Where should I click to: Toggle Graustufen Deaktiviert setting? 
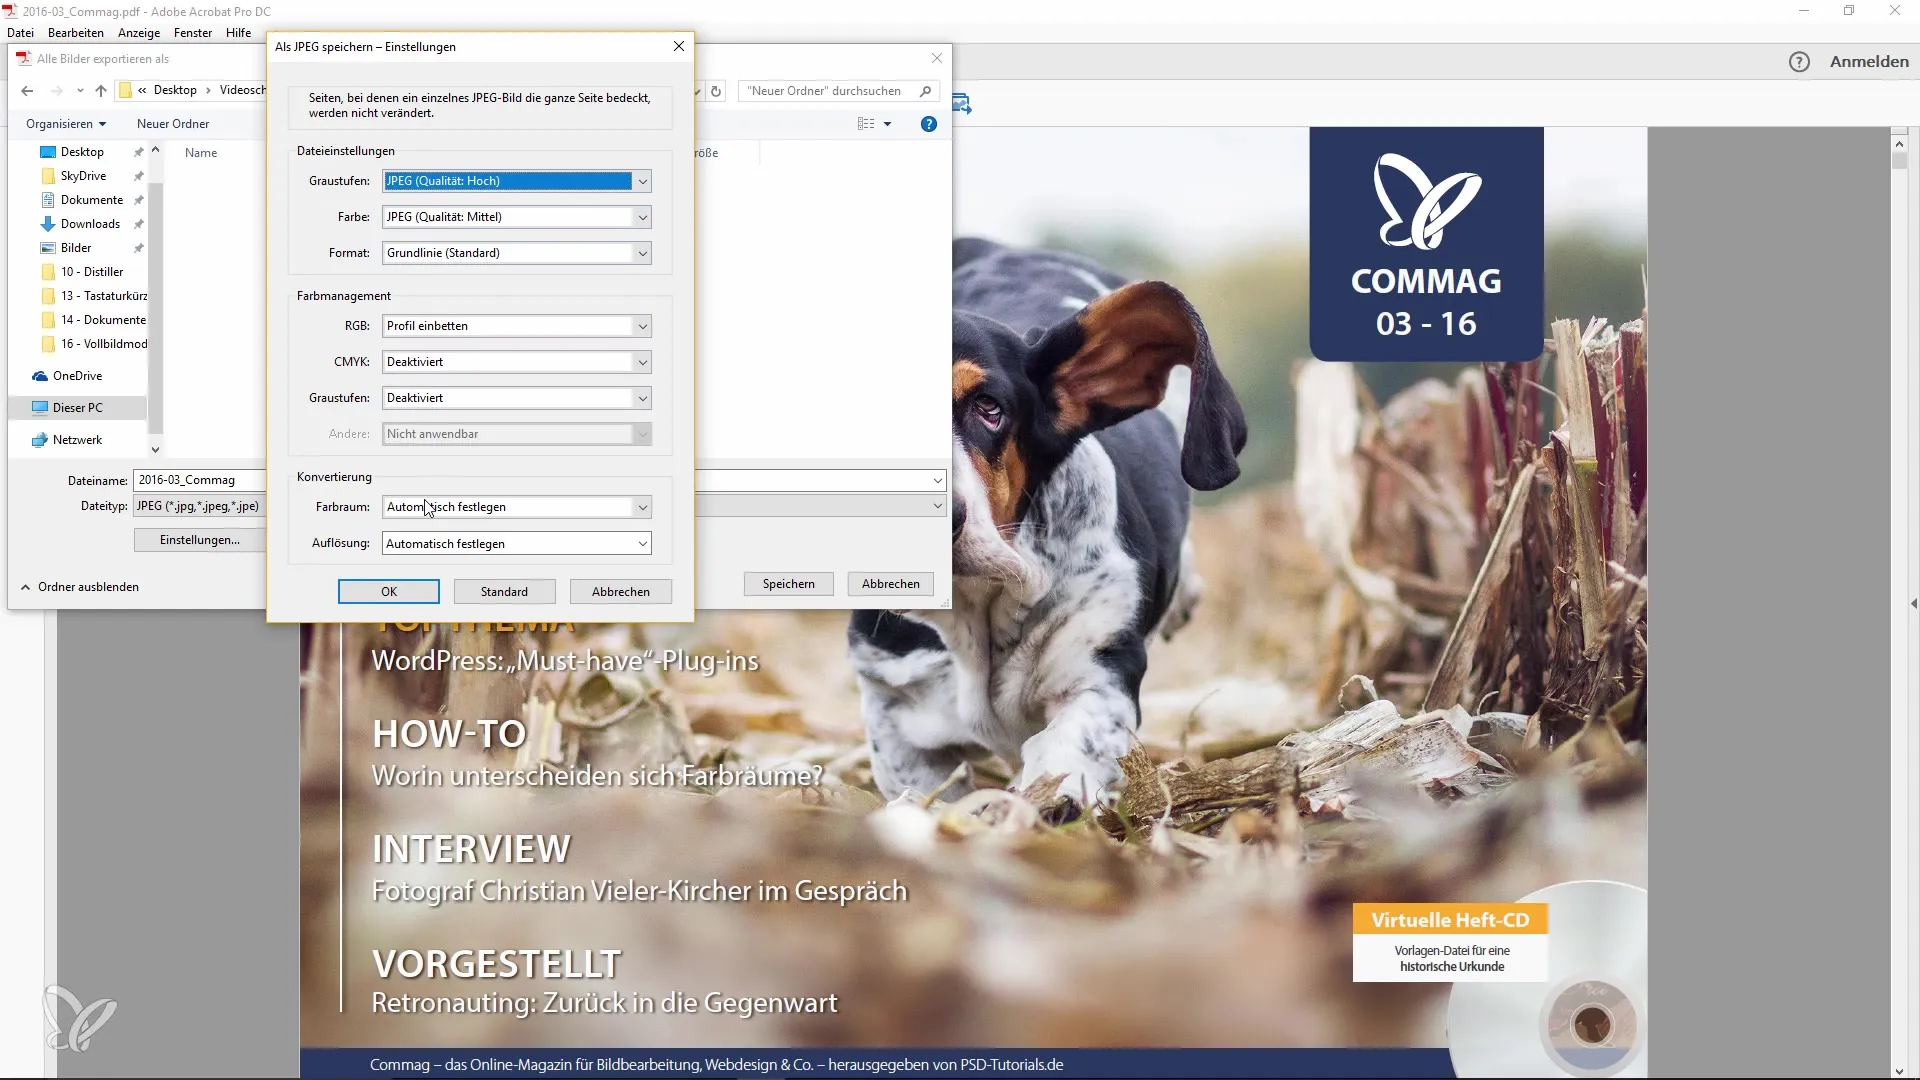(516, 397)
